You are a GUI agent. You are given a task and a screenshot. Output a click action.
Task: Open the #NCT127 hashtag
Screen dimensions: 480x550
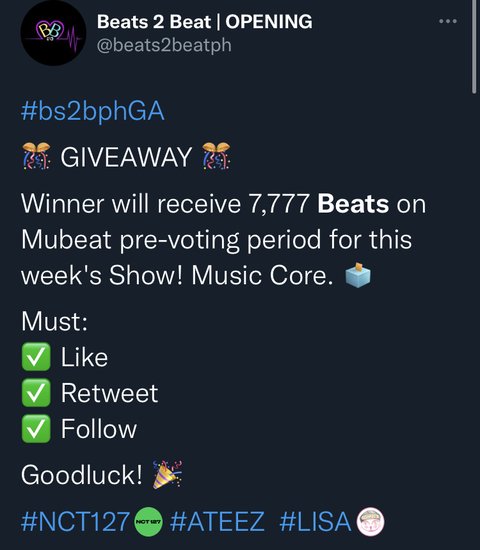click(x=75, y=522)
